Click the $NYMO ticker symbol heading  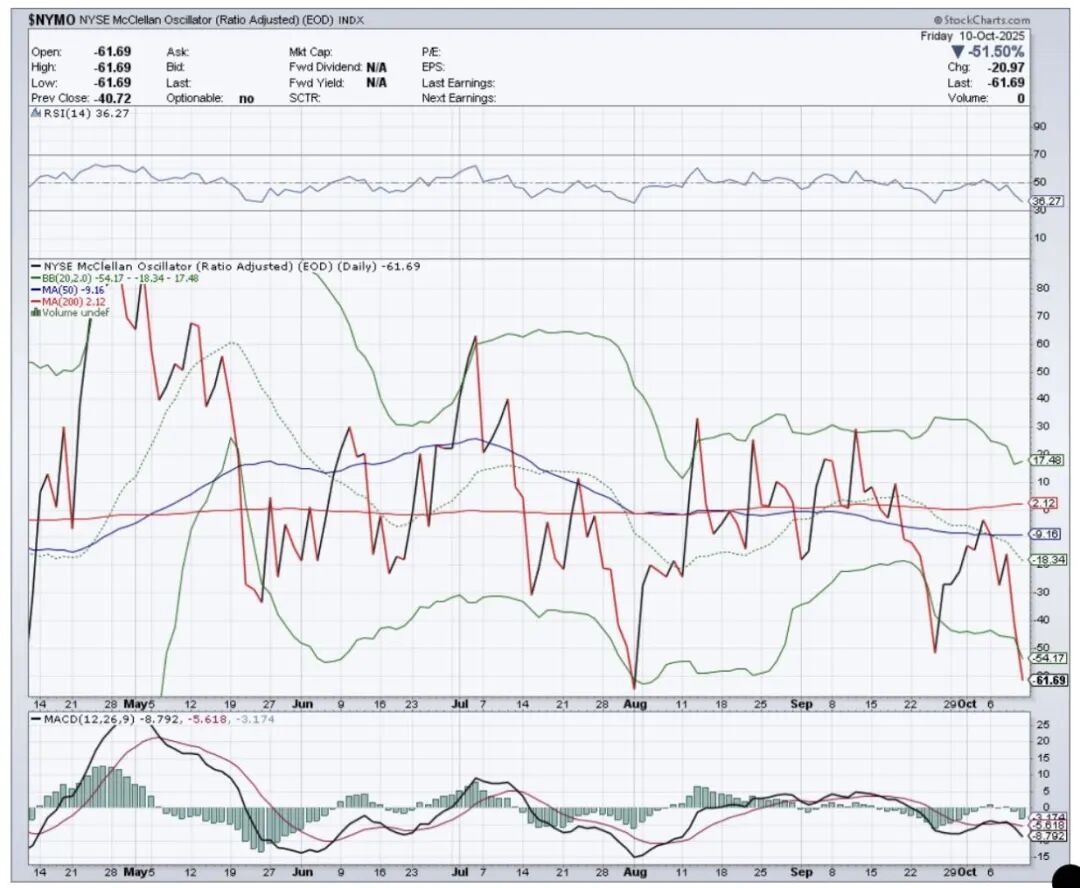coord(52,20)
